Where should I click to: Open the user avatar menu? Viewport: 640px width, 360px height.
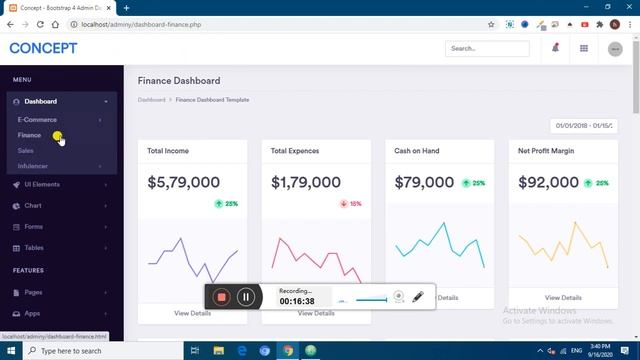pos(615,49)
